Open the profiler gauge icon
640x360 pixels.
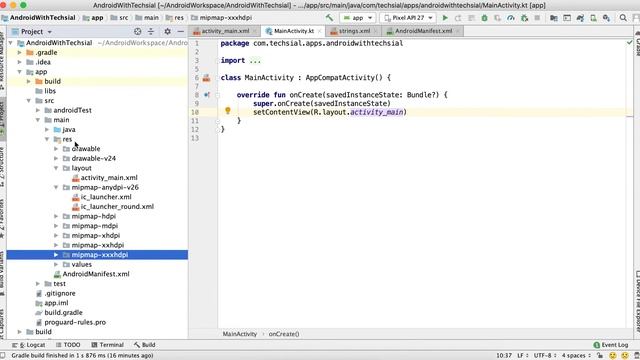pyautogui.click(x=511, y=18)
